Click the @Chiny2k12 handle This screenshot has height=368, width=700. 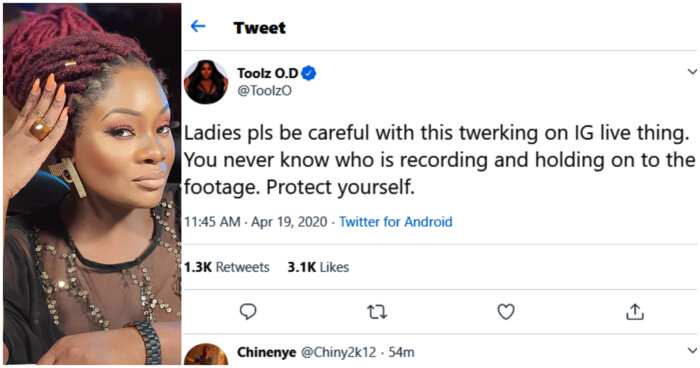pos(339,352)
